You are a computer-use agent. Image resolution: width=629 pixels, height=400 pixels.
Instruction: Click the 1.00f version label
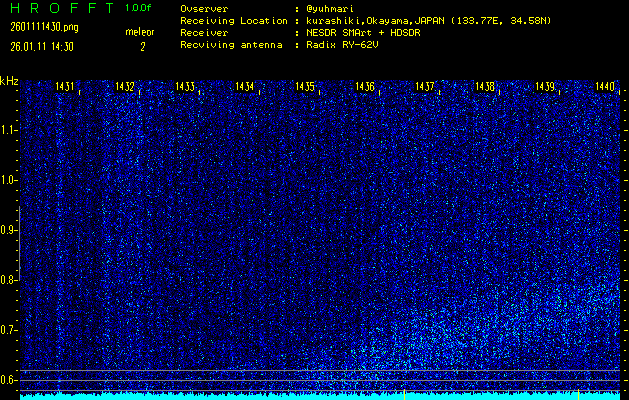138,8
